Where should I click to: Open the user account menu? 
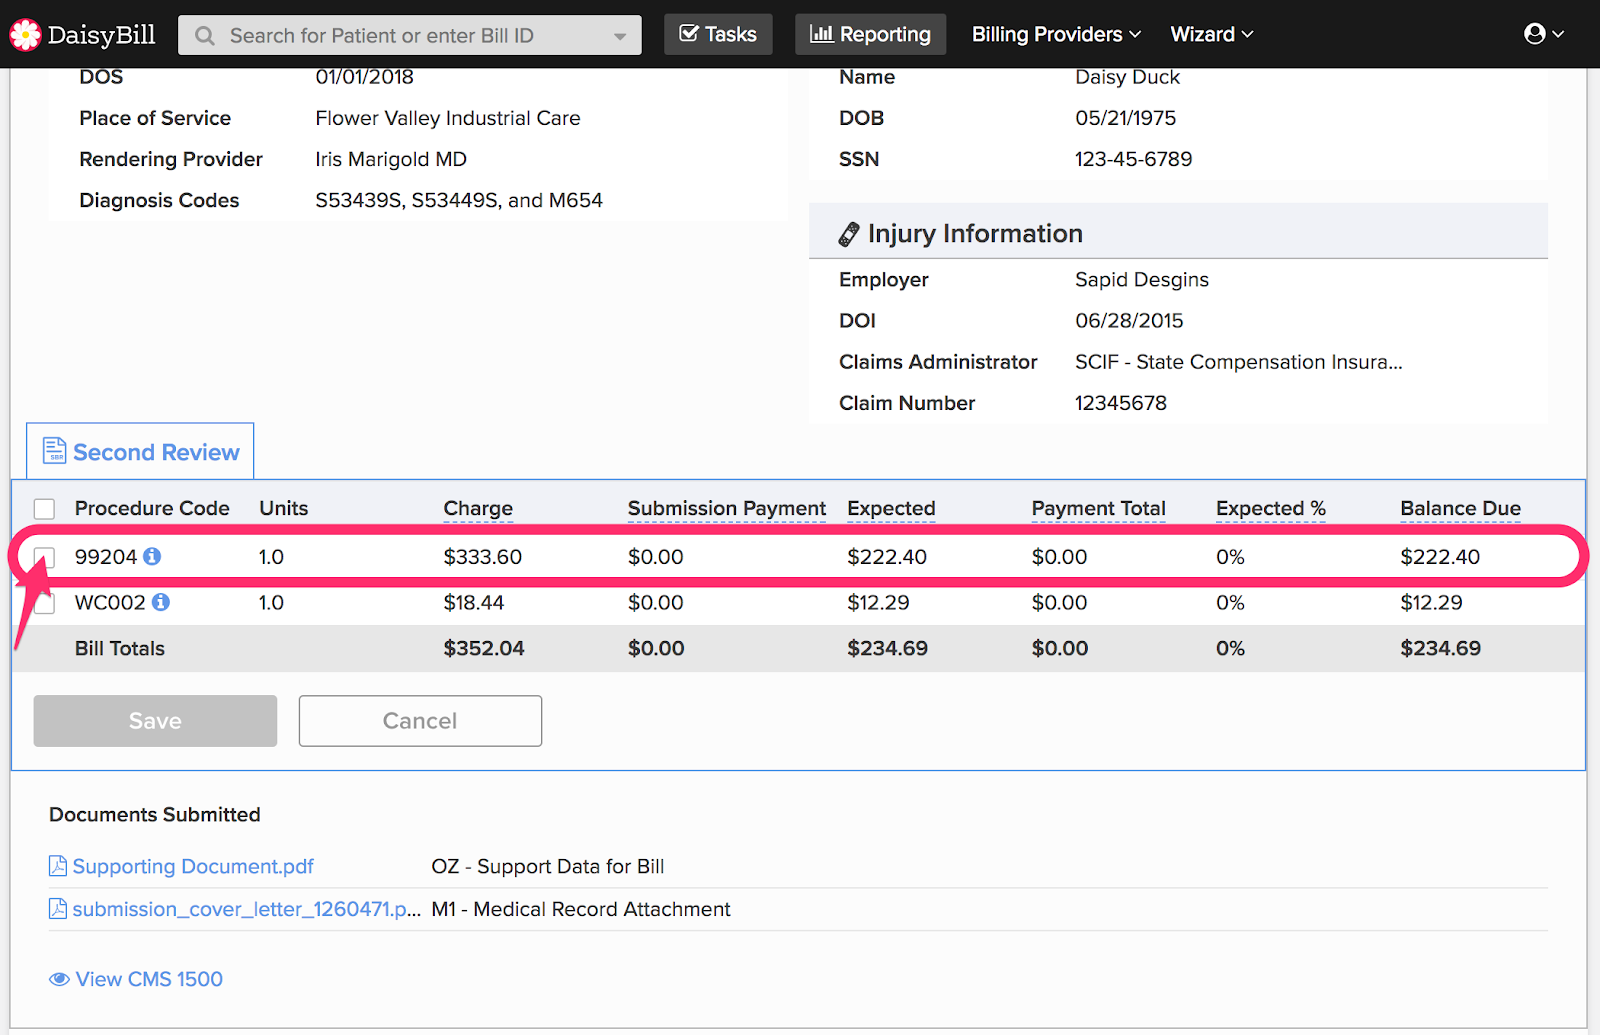[1543, 35]
